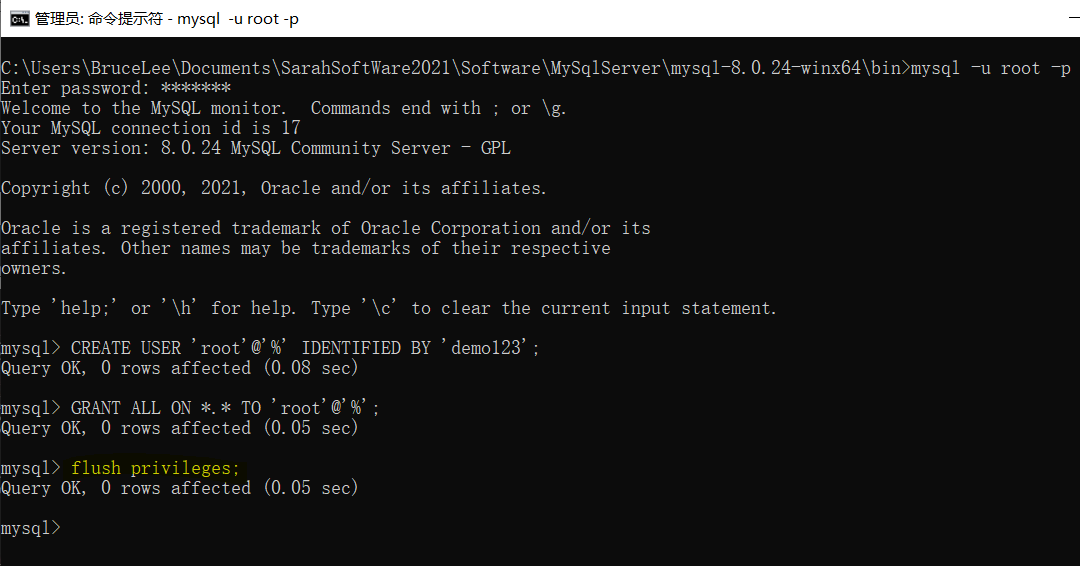The width and height of the screenshot is (1080, 566).
Task: Click the 'Oracle is a registered trademark' line
Action: point(326,228)
